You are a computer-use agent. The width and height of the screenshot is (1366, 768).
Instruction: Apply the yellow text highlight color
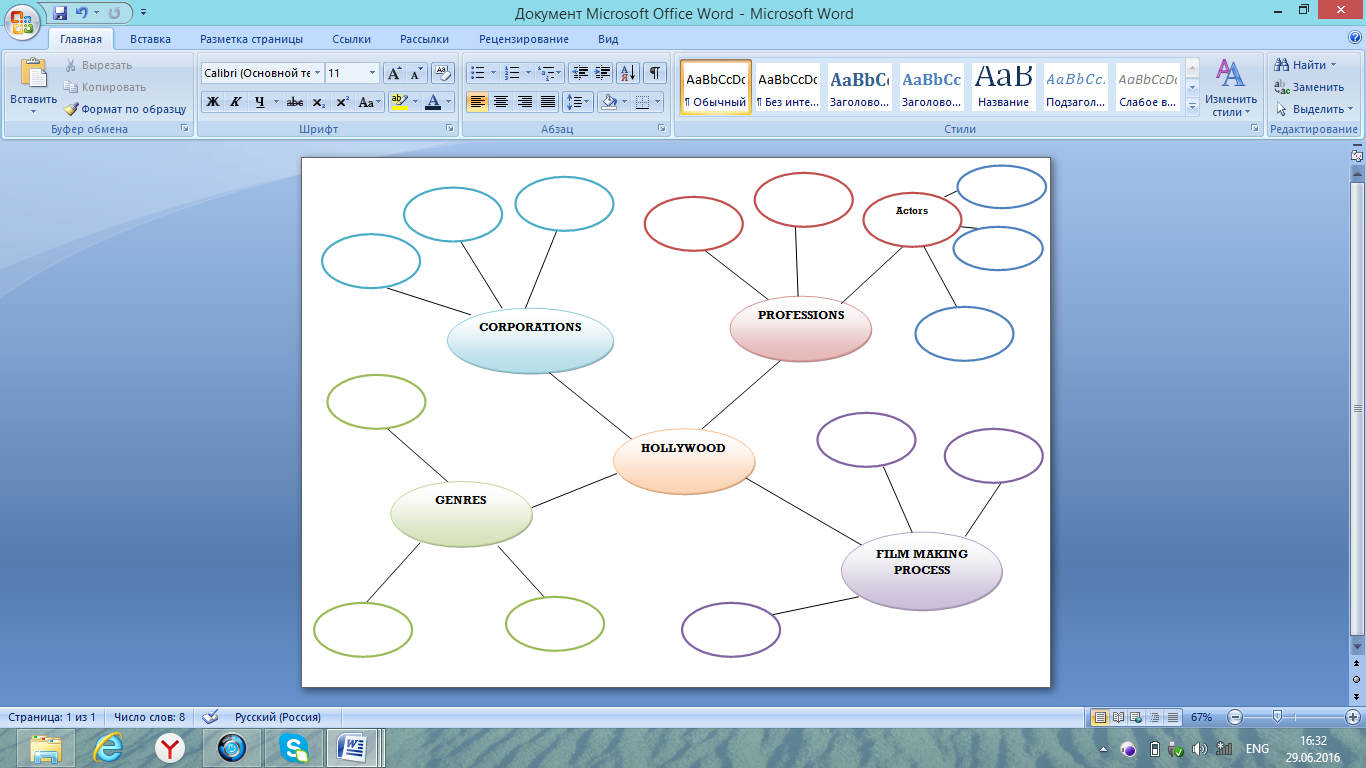click(x=398, y=102)
